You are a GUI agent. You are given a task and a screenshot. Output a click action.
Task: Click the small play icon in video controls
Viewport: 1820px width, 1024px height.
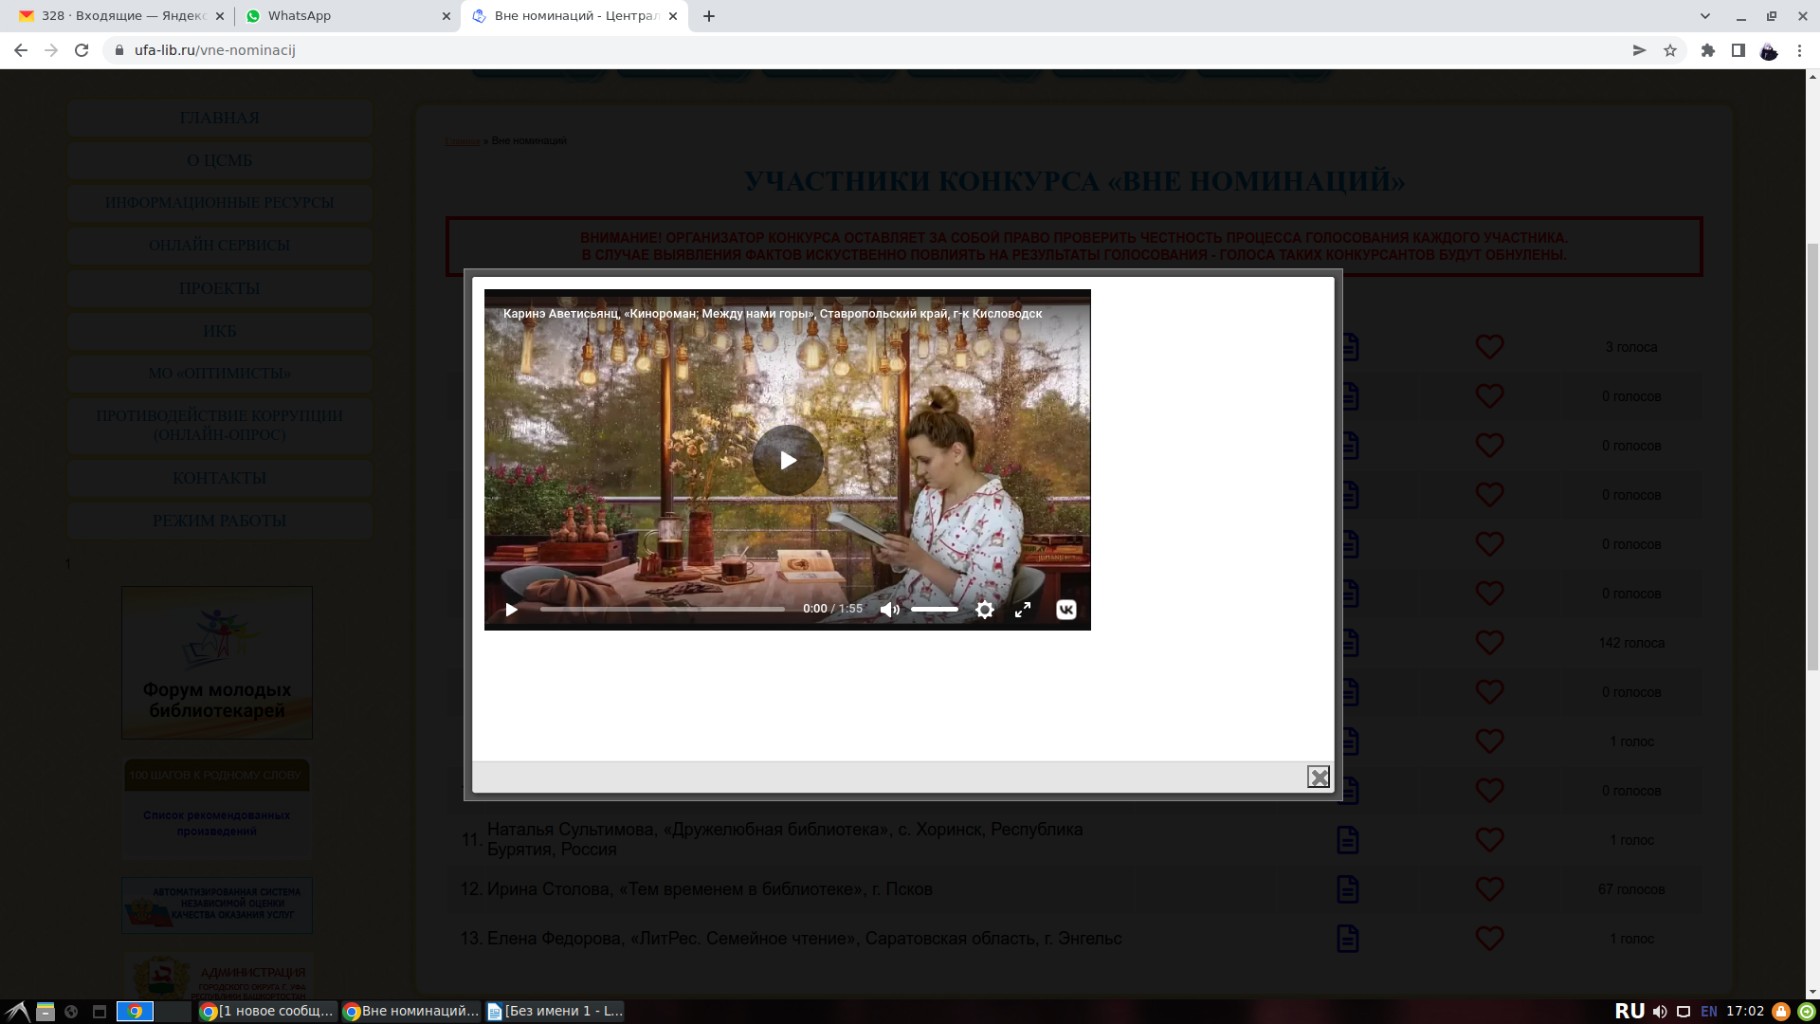(x=511, y=609)
